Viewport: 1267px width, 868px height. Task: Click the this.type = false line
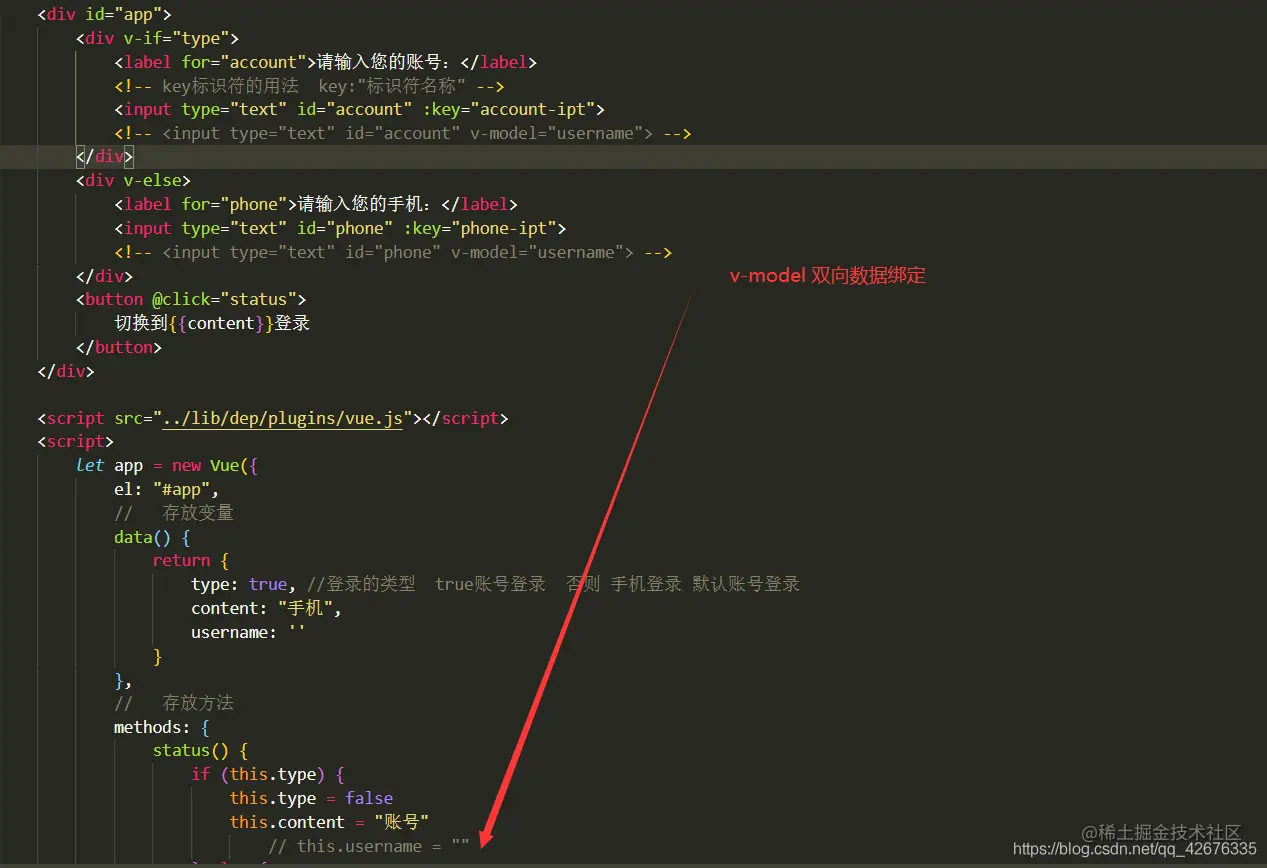coord(311,798)
